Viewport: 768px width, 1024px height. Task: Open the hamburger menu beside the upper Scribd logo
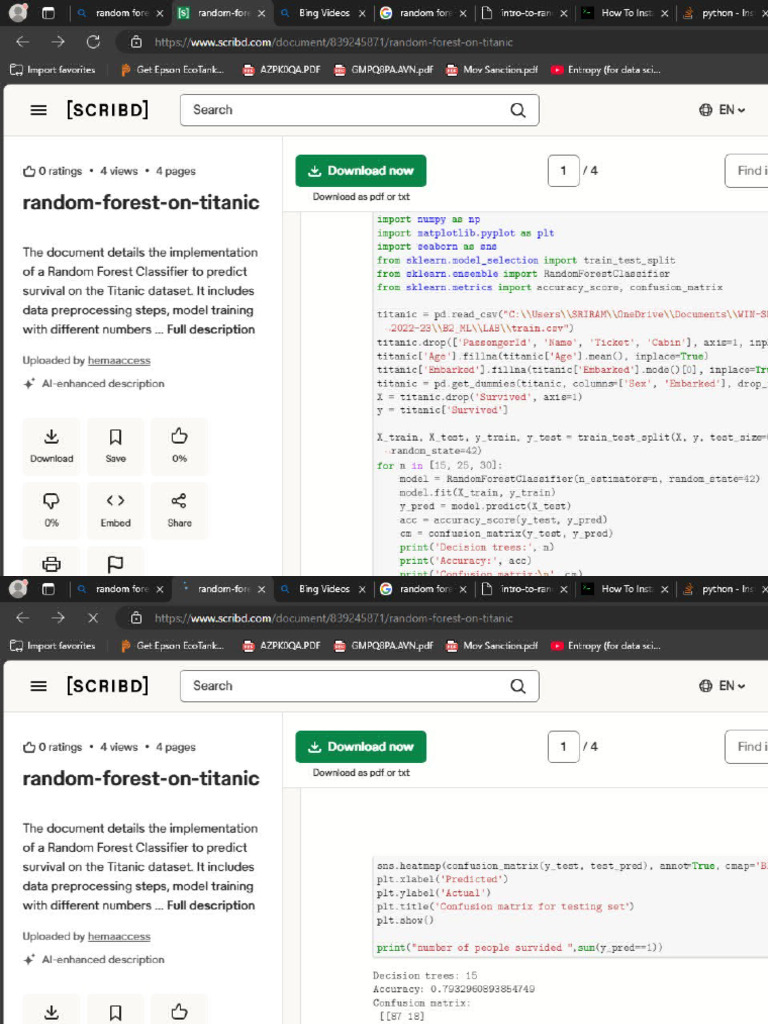click(x=39, y=110)
